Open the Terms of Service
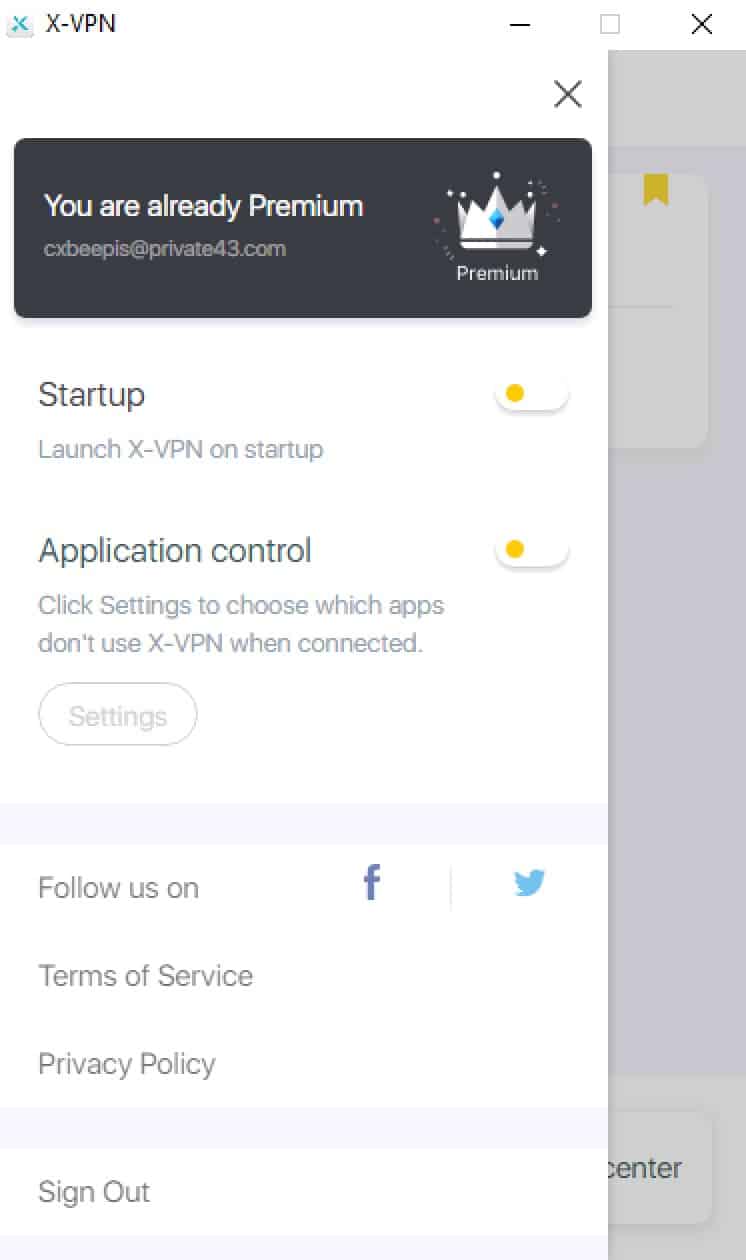 click(x=145, y=976)
